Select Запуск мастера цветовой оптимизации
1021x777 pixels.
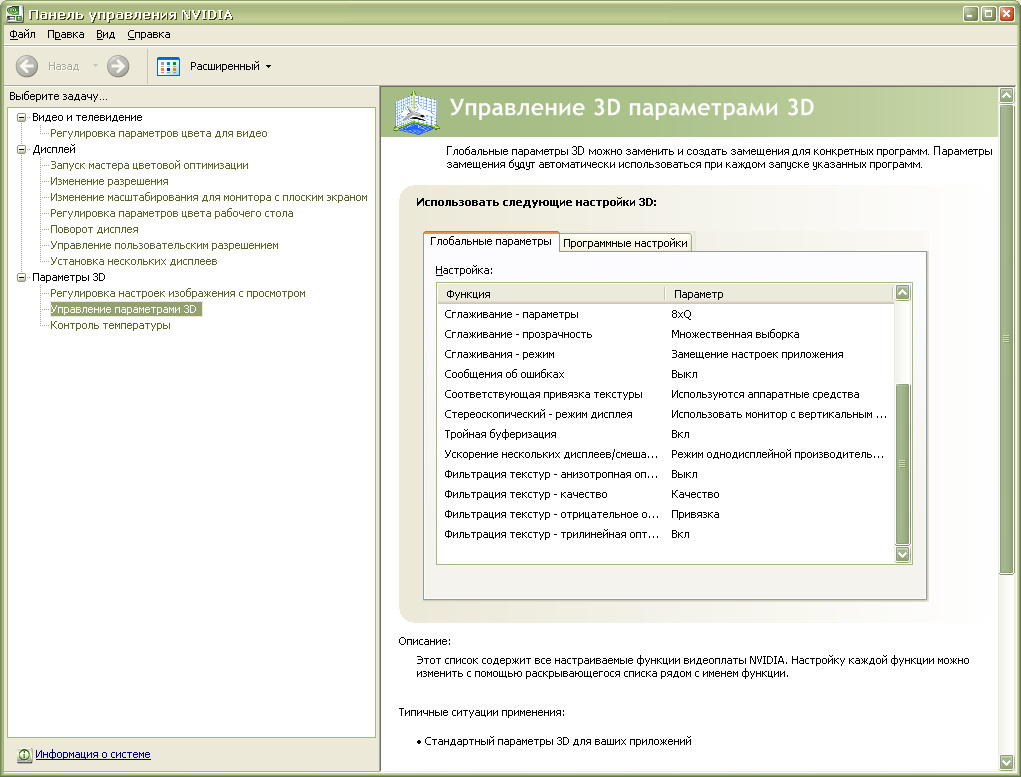tap(149, 165)
